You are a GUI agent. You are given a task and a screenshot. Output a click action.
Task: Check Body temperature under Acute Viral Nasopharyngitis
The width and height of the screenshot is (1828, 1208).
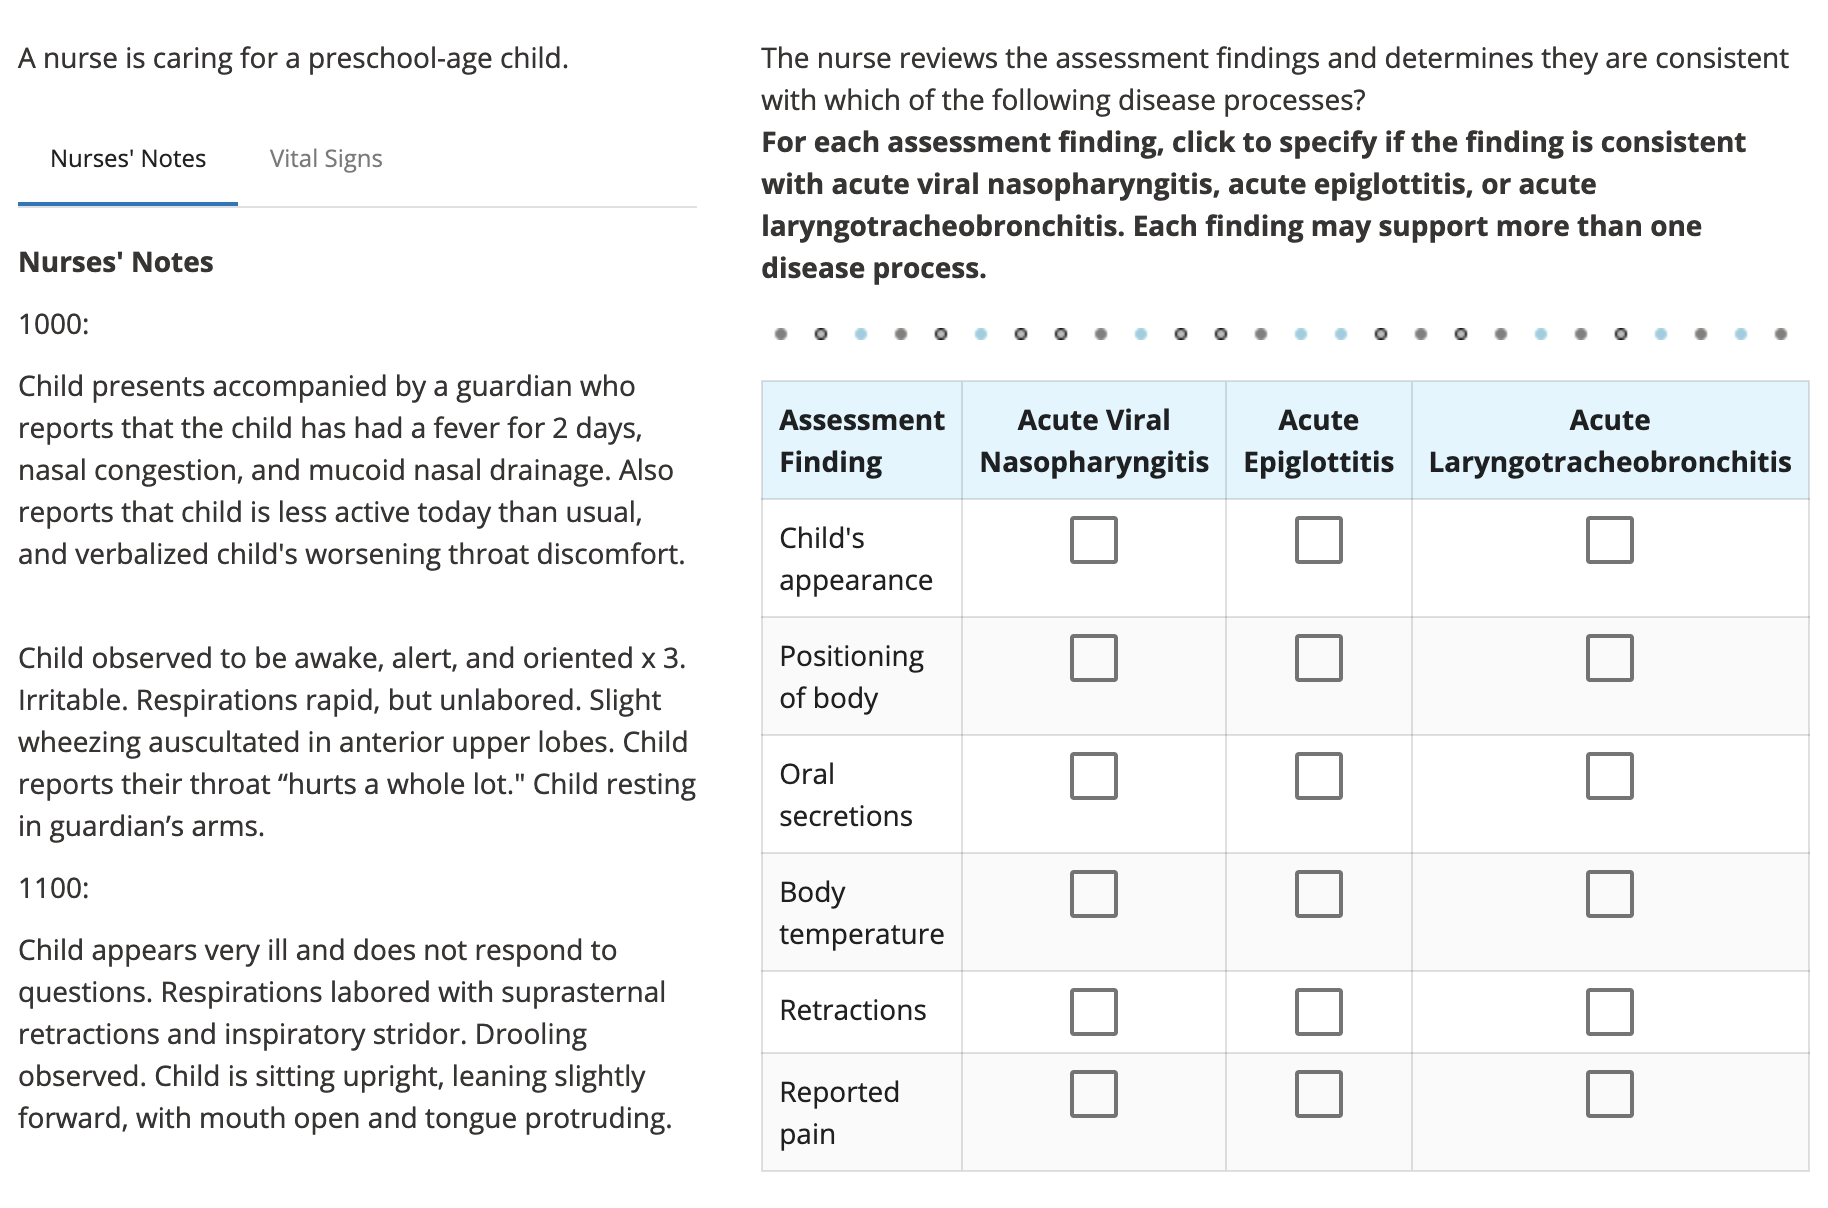1092,894
